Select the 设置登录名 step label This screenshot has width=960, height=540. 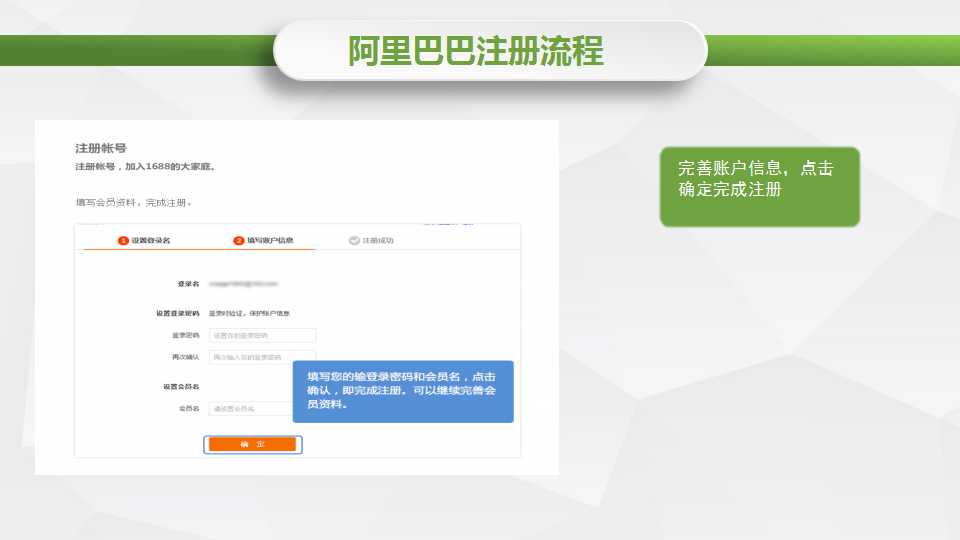click(151, 241)
